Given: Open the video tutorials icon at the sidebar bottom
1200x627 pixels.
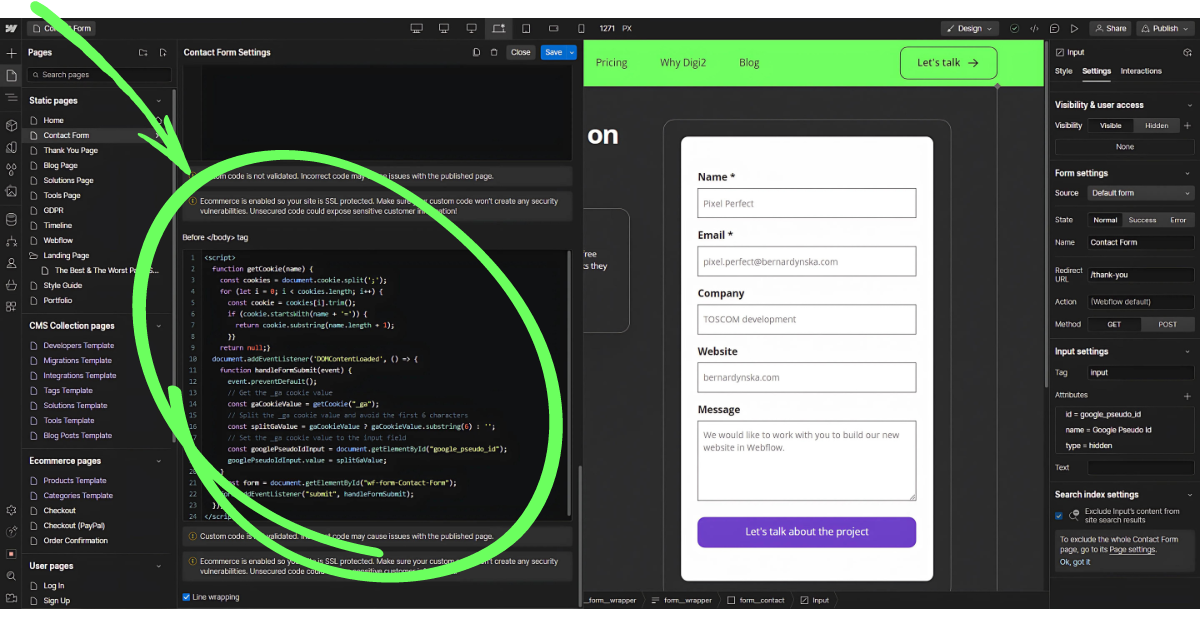Looking at the screenshot, I should (11, 598).
